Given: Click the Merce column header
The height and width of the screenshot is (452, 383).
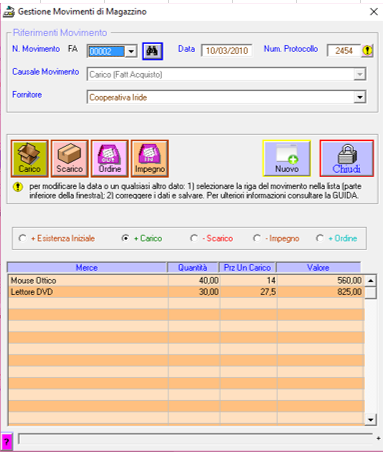Looking at the screenshot, I should tap(87, 267).
